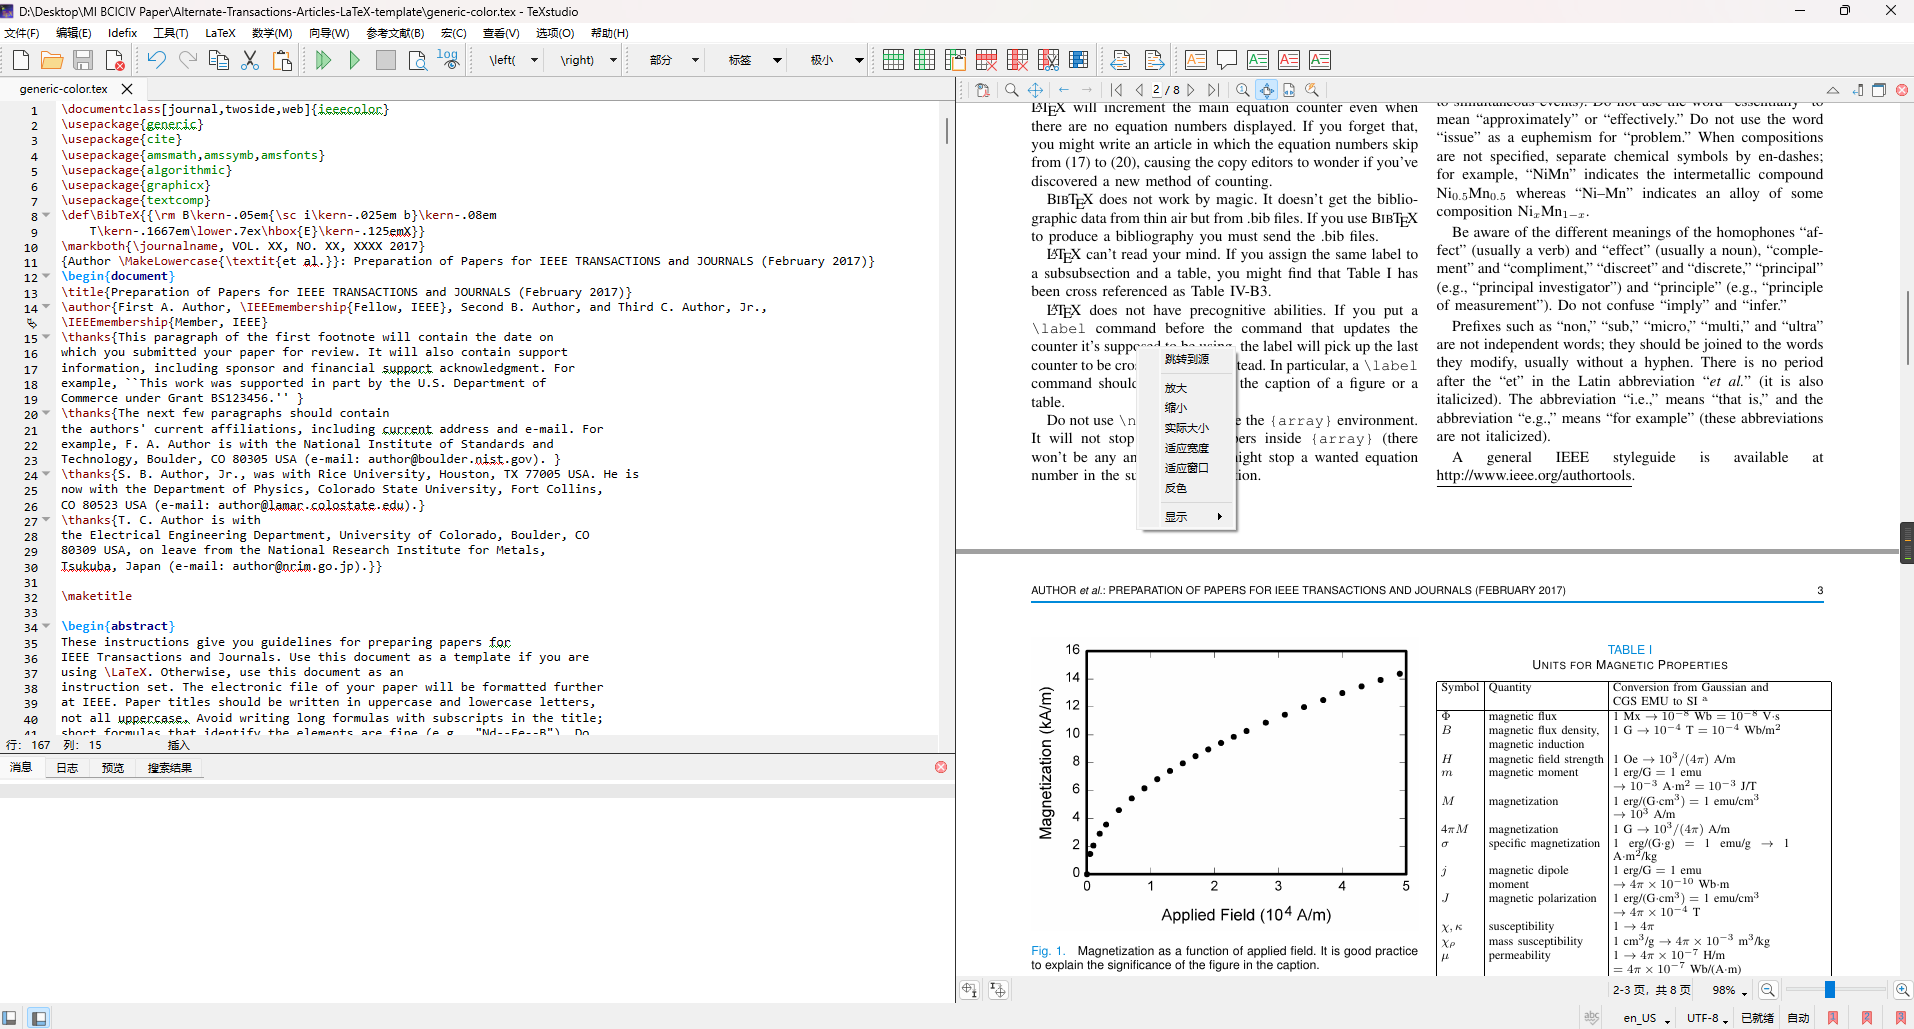
Task: Choose 跳转到源 in the context menu
Action: point(1187,359)
